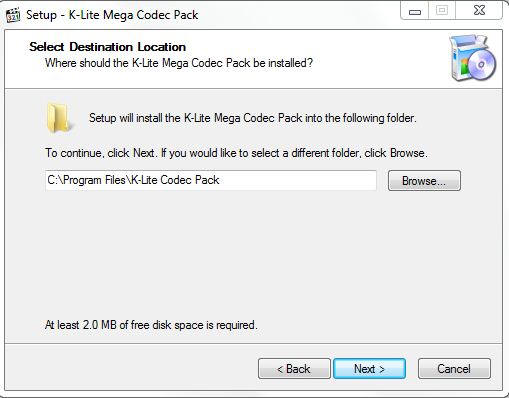
Task: Click the yellow folder icon
Action: click(x=59, y=117)
